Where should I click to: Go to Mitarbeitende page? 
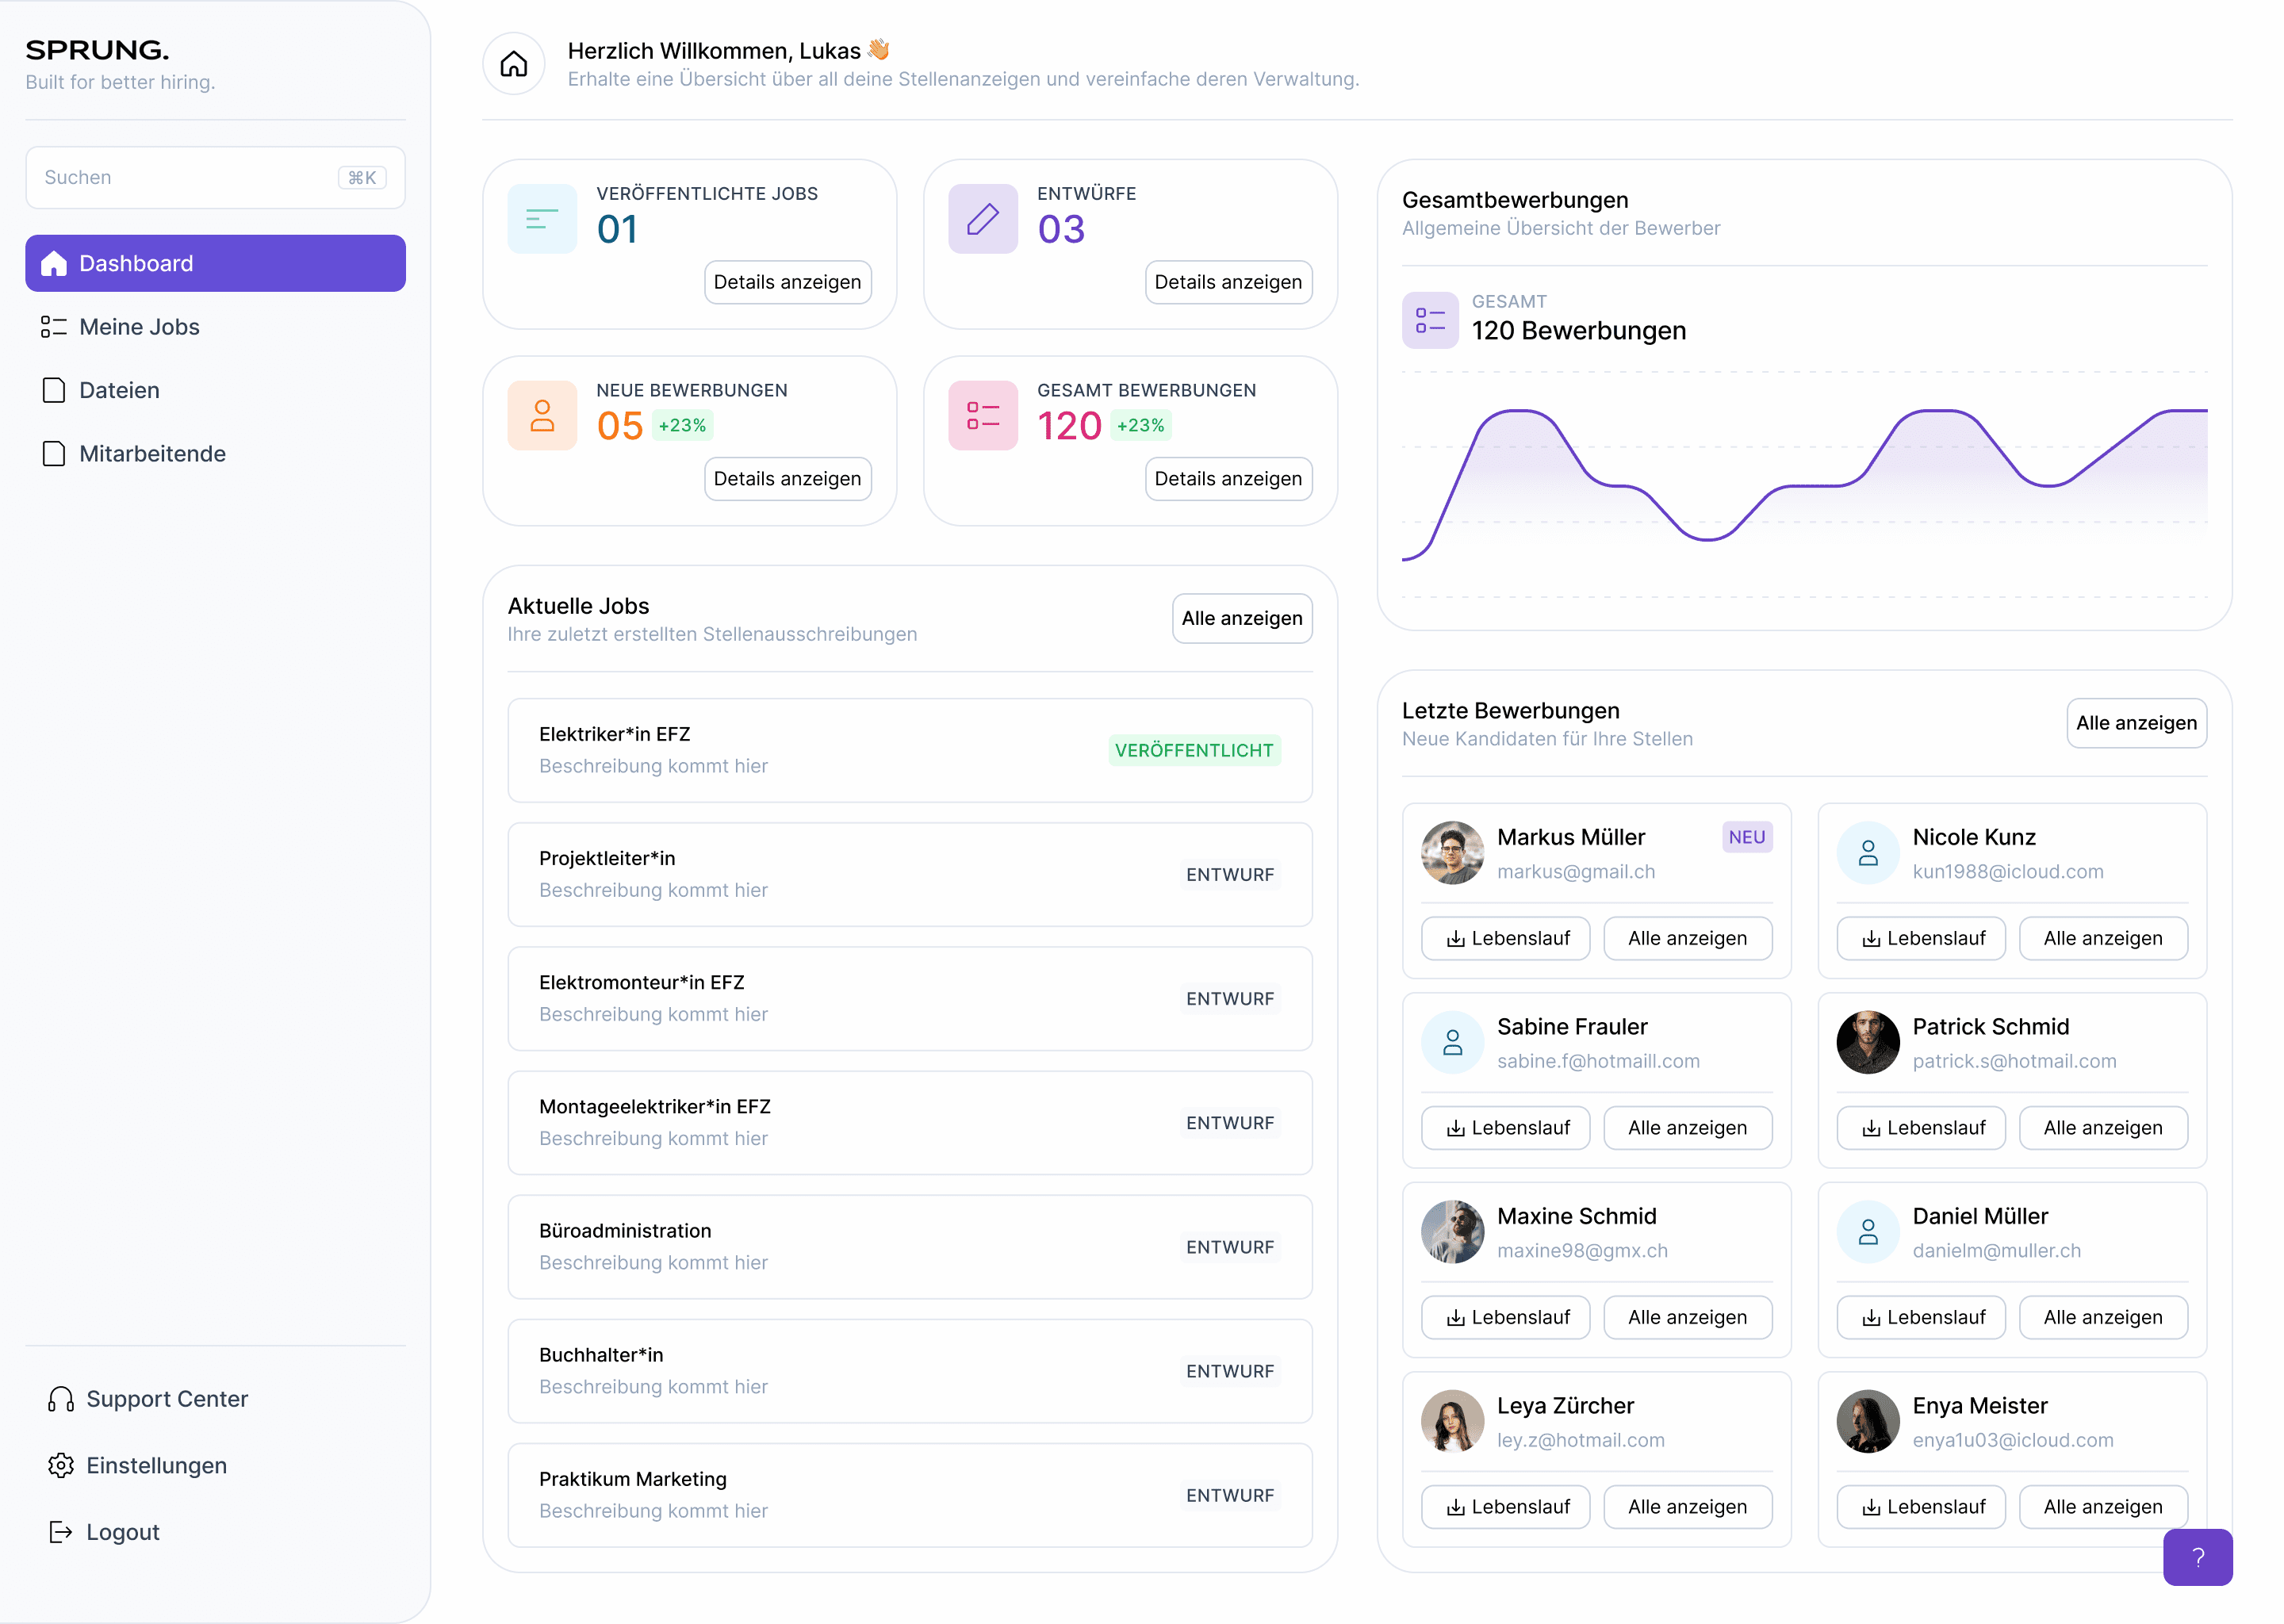pos(152,454)
